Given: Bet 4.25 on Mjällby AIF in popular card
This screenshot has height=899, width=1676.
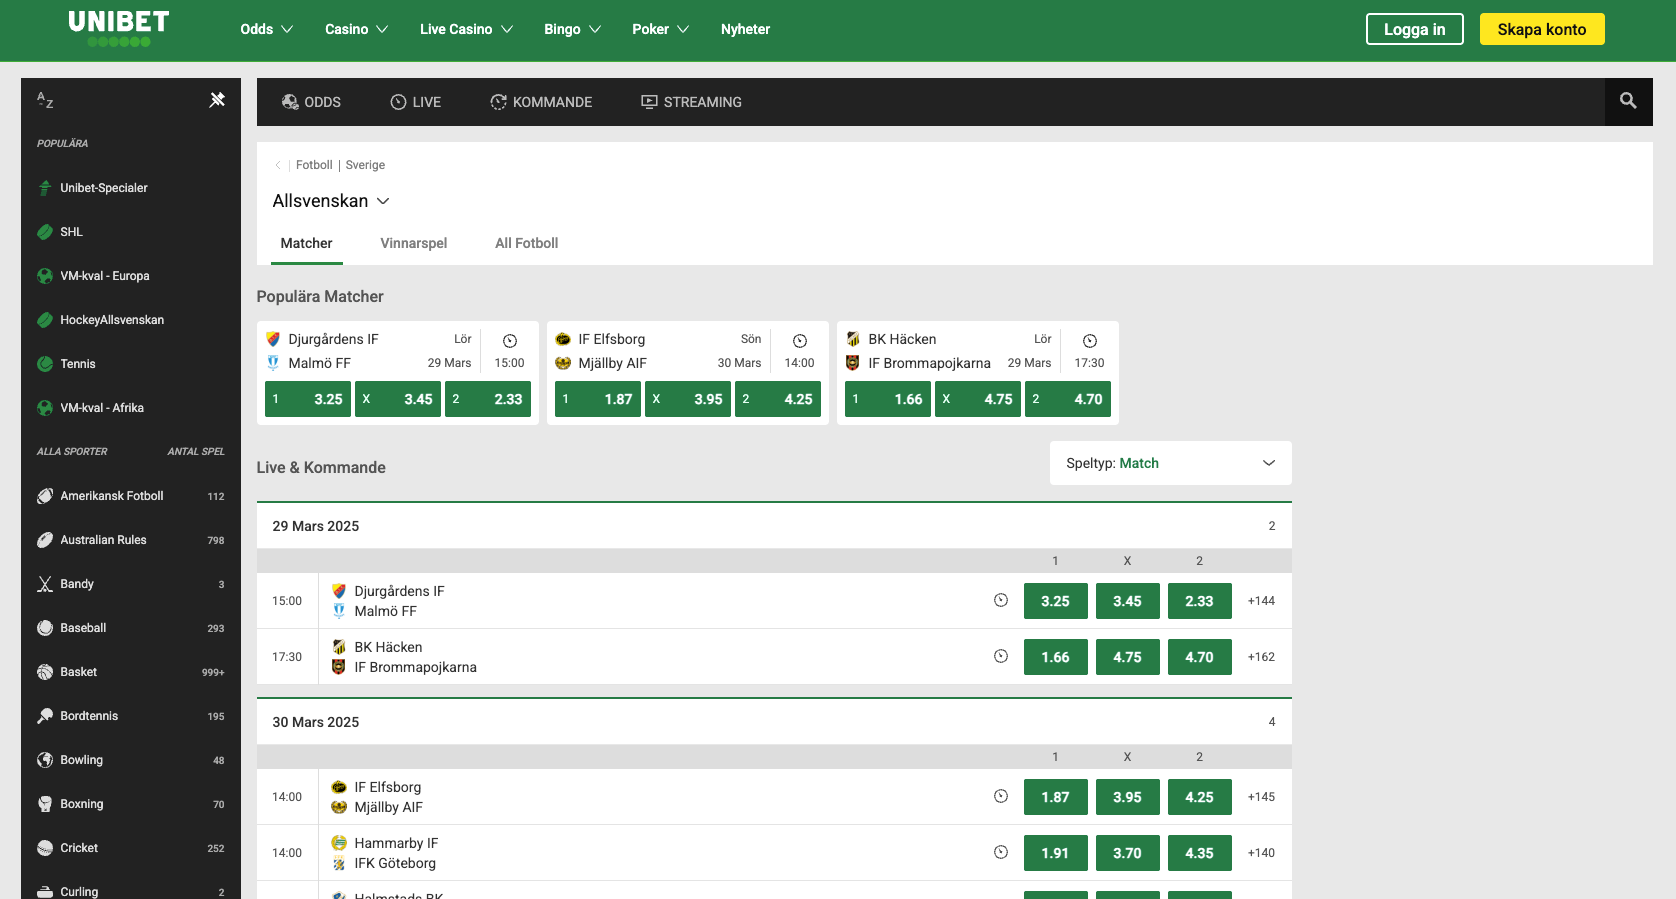Looking at the screenshot, I should tap(778, 399).
